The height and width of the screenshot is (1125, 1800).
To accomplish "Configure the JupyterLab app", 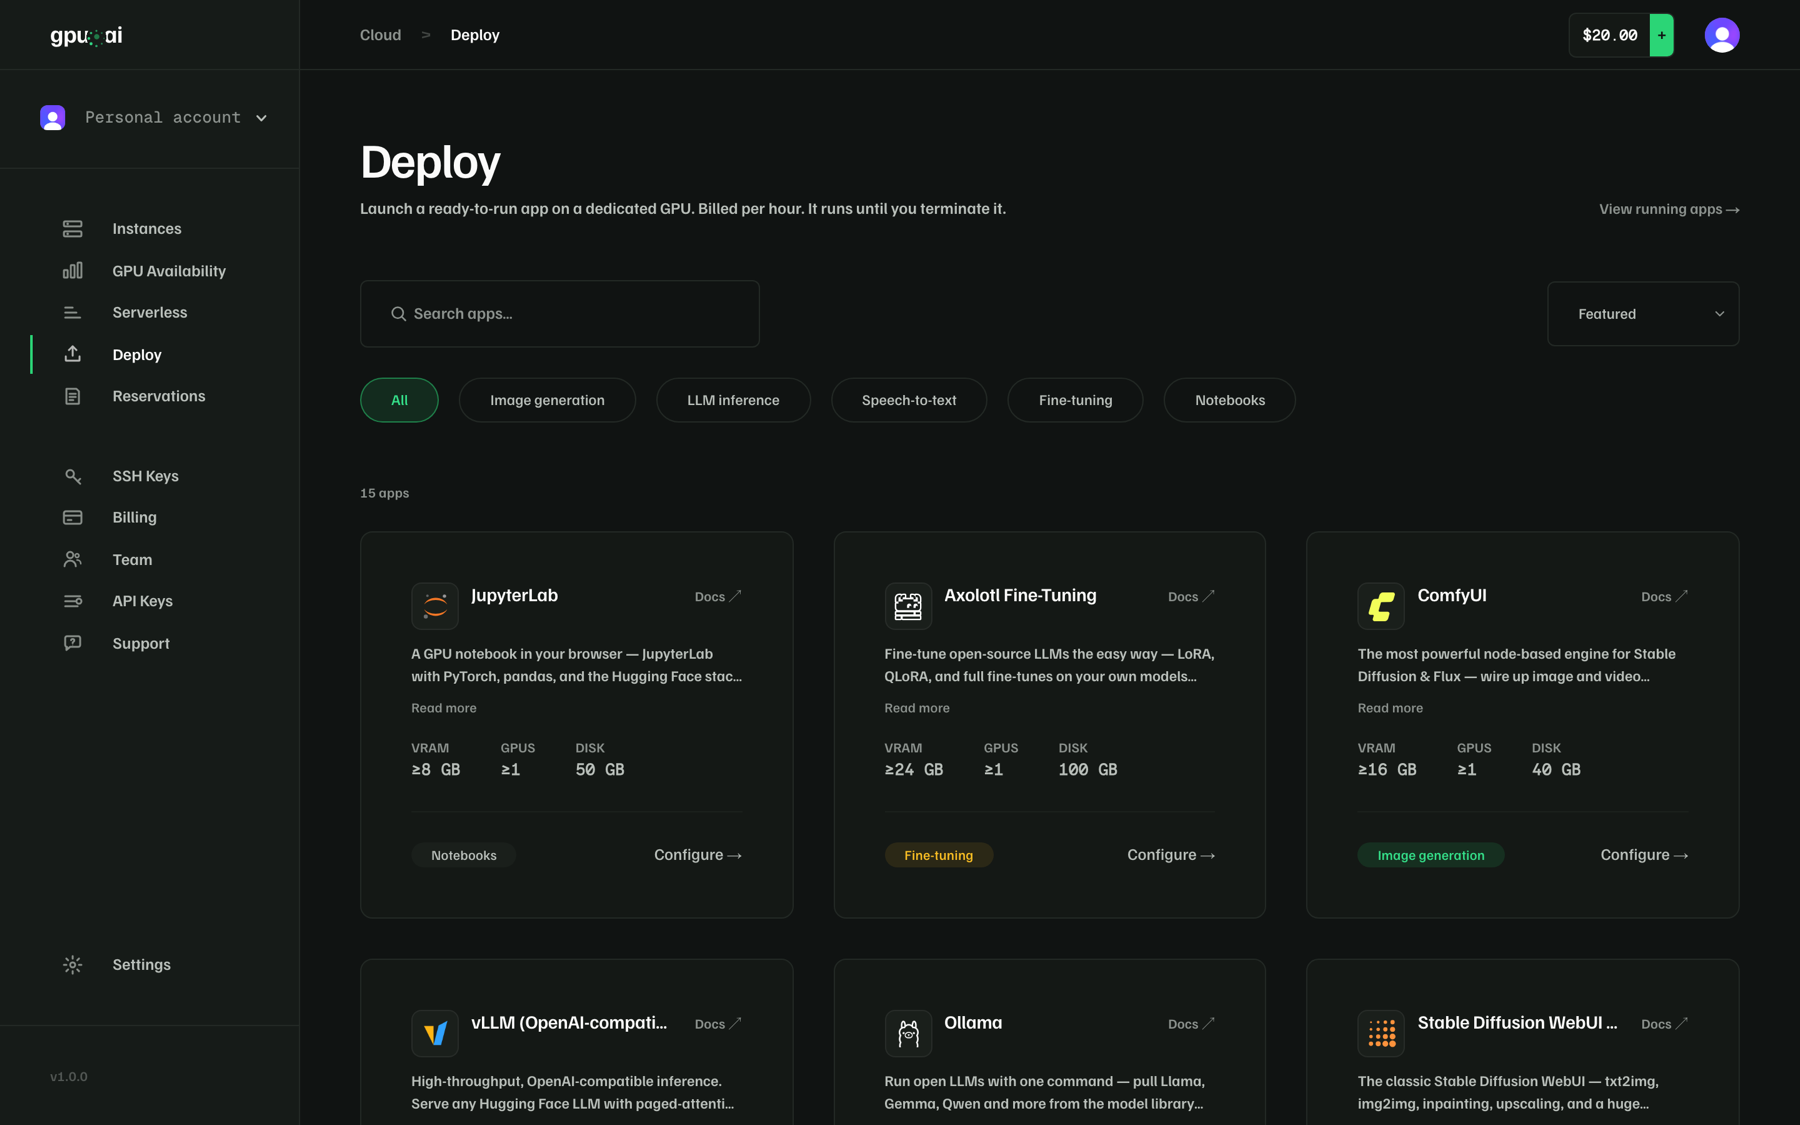I will click(x=698, y=855).
